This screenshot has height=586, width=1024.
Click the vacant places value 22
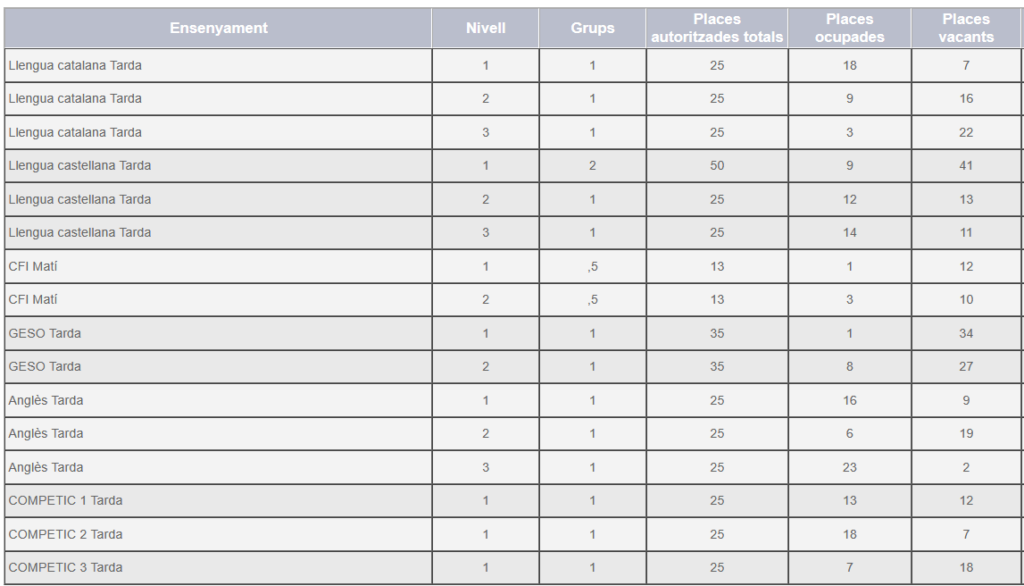pos(966,132)
